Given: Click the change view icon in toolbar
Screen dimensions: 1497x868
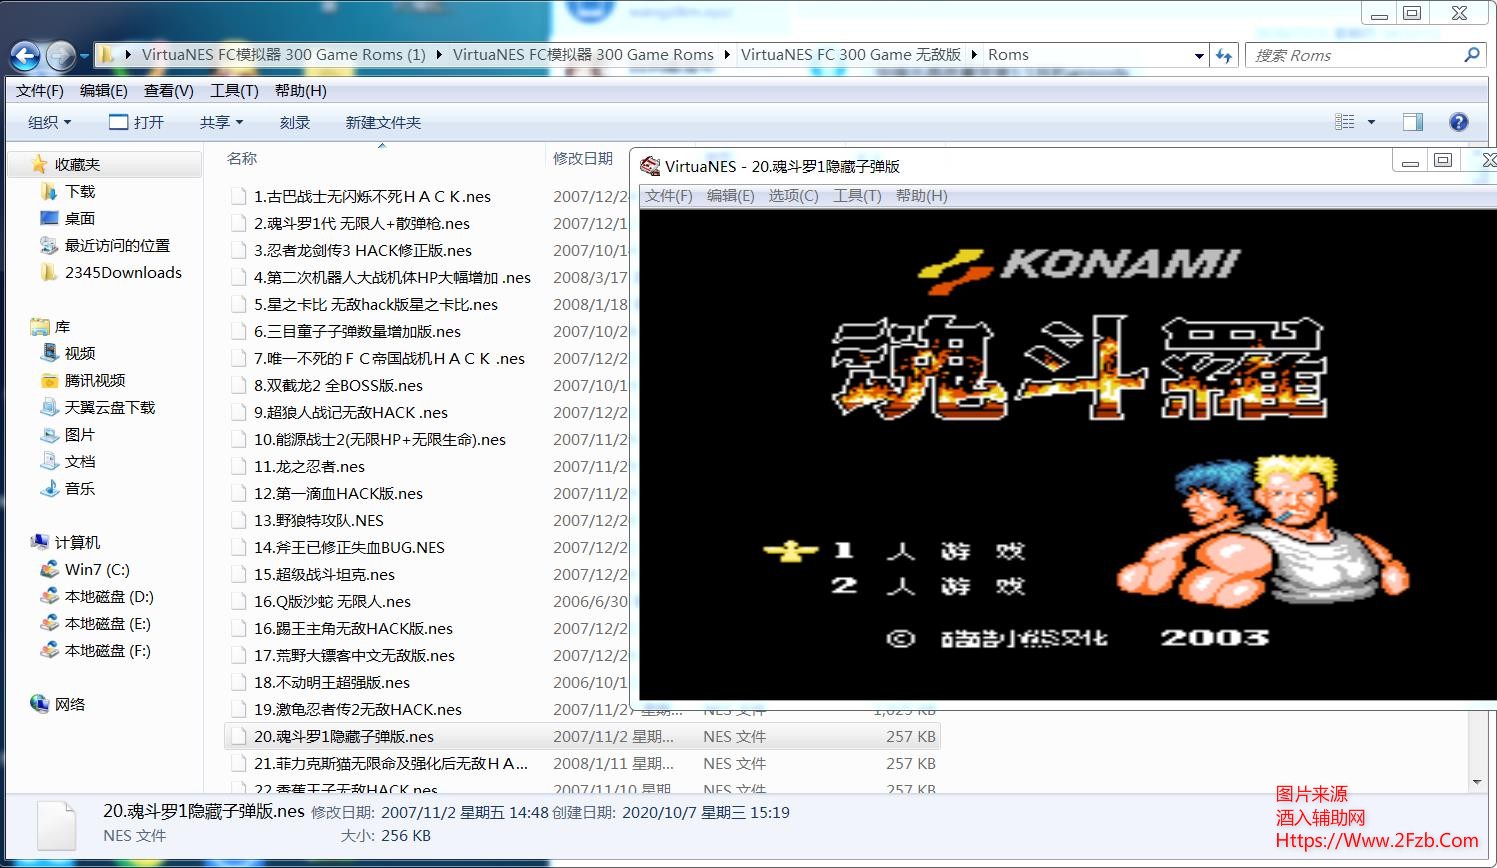Looking at the screenshot, I should coord(1345,122).
